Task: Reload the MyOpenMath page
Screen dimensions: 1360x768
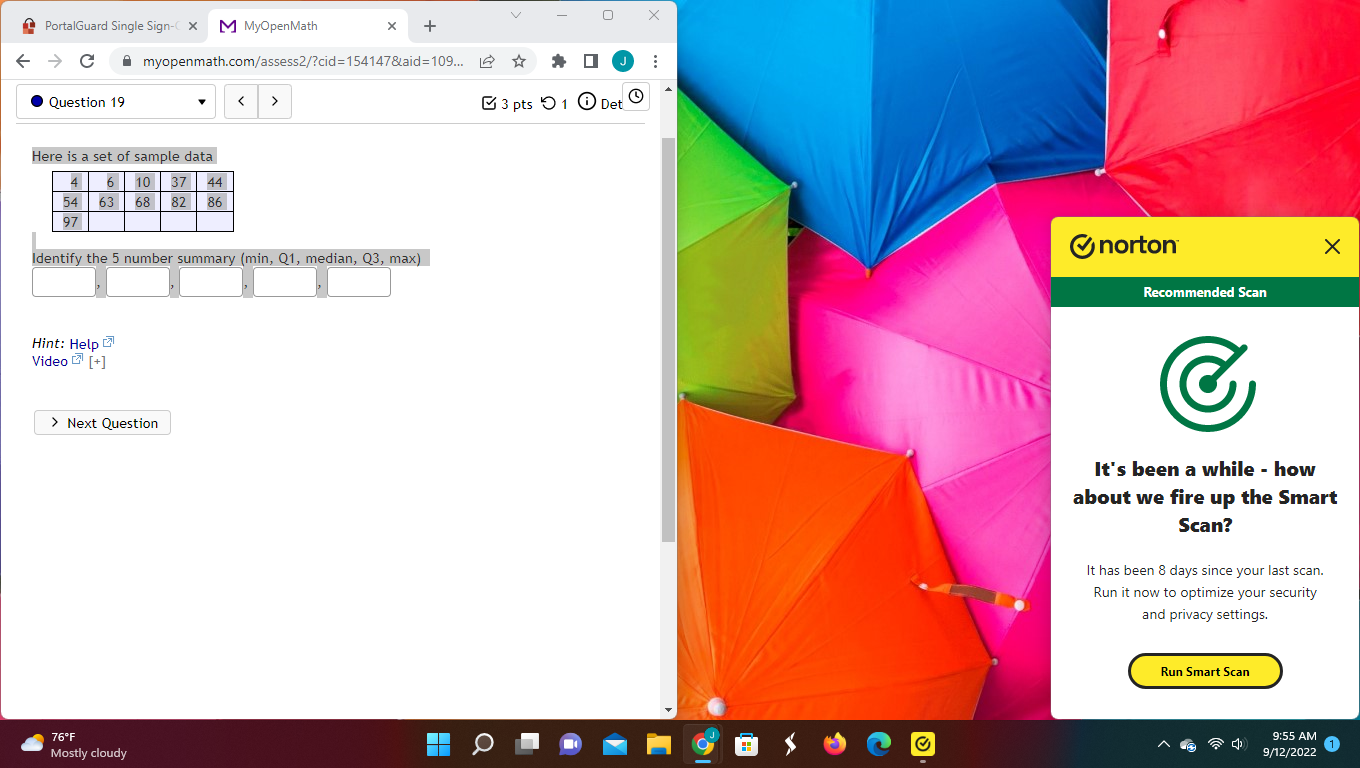Action: tap(87, 62)
